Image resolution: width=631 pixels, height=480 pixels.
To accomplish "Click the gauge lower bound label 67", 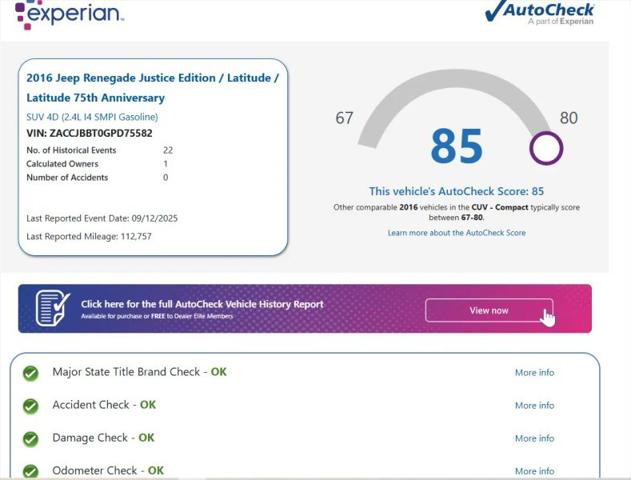I will coord(344,118).
